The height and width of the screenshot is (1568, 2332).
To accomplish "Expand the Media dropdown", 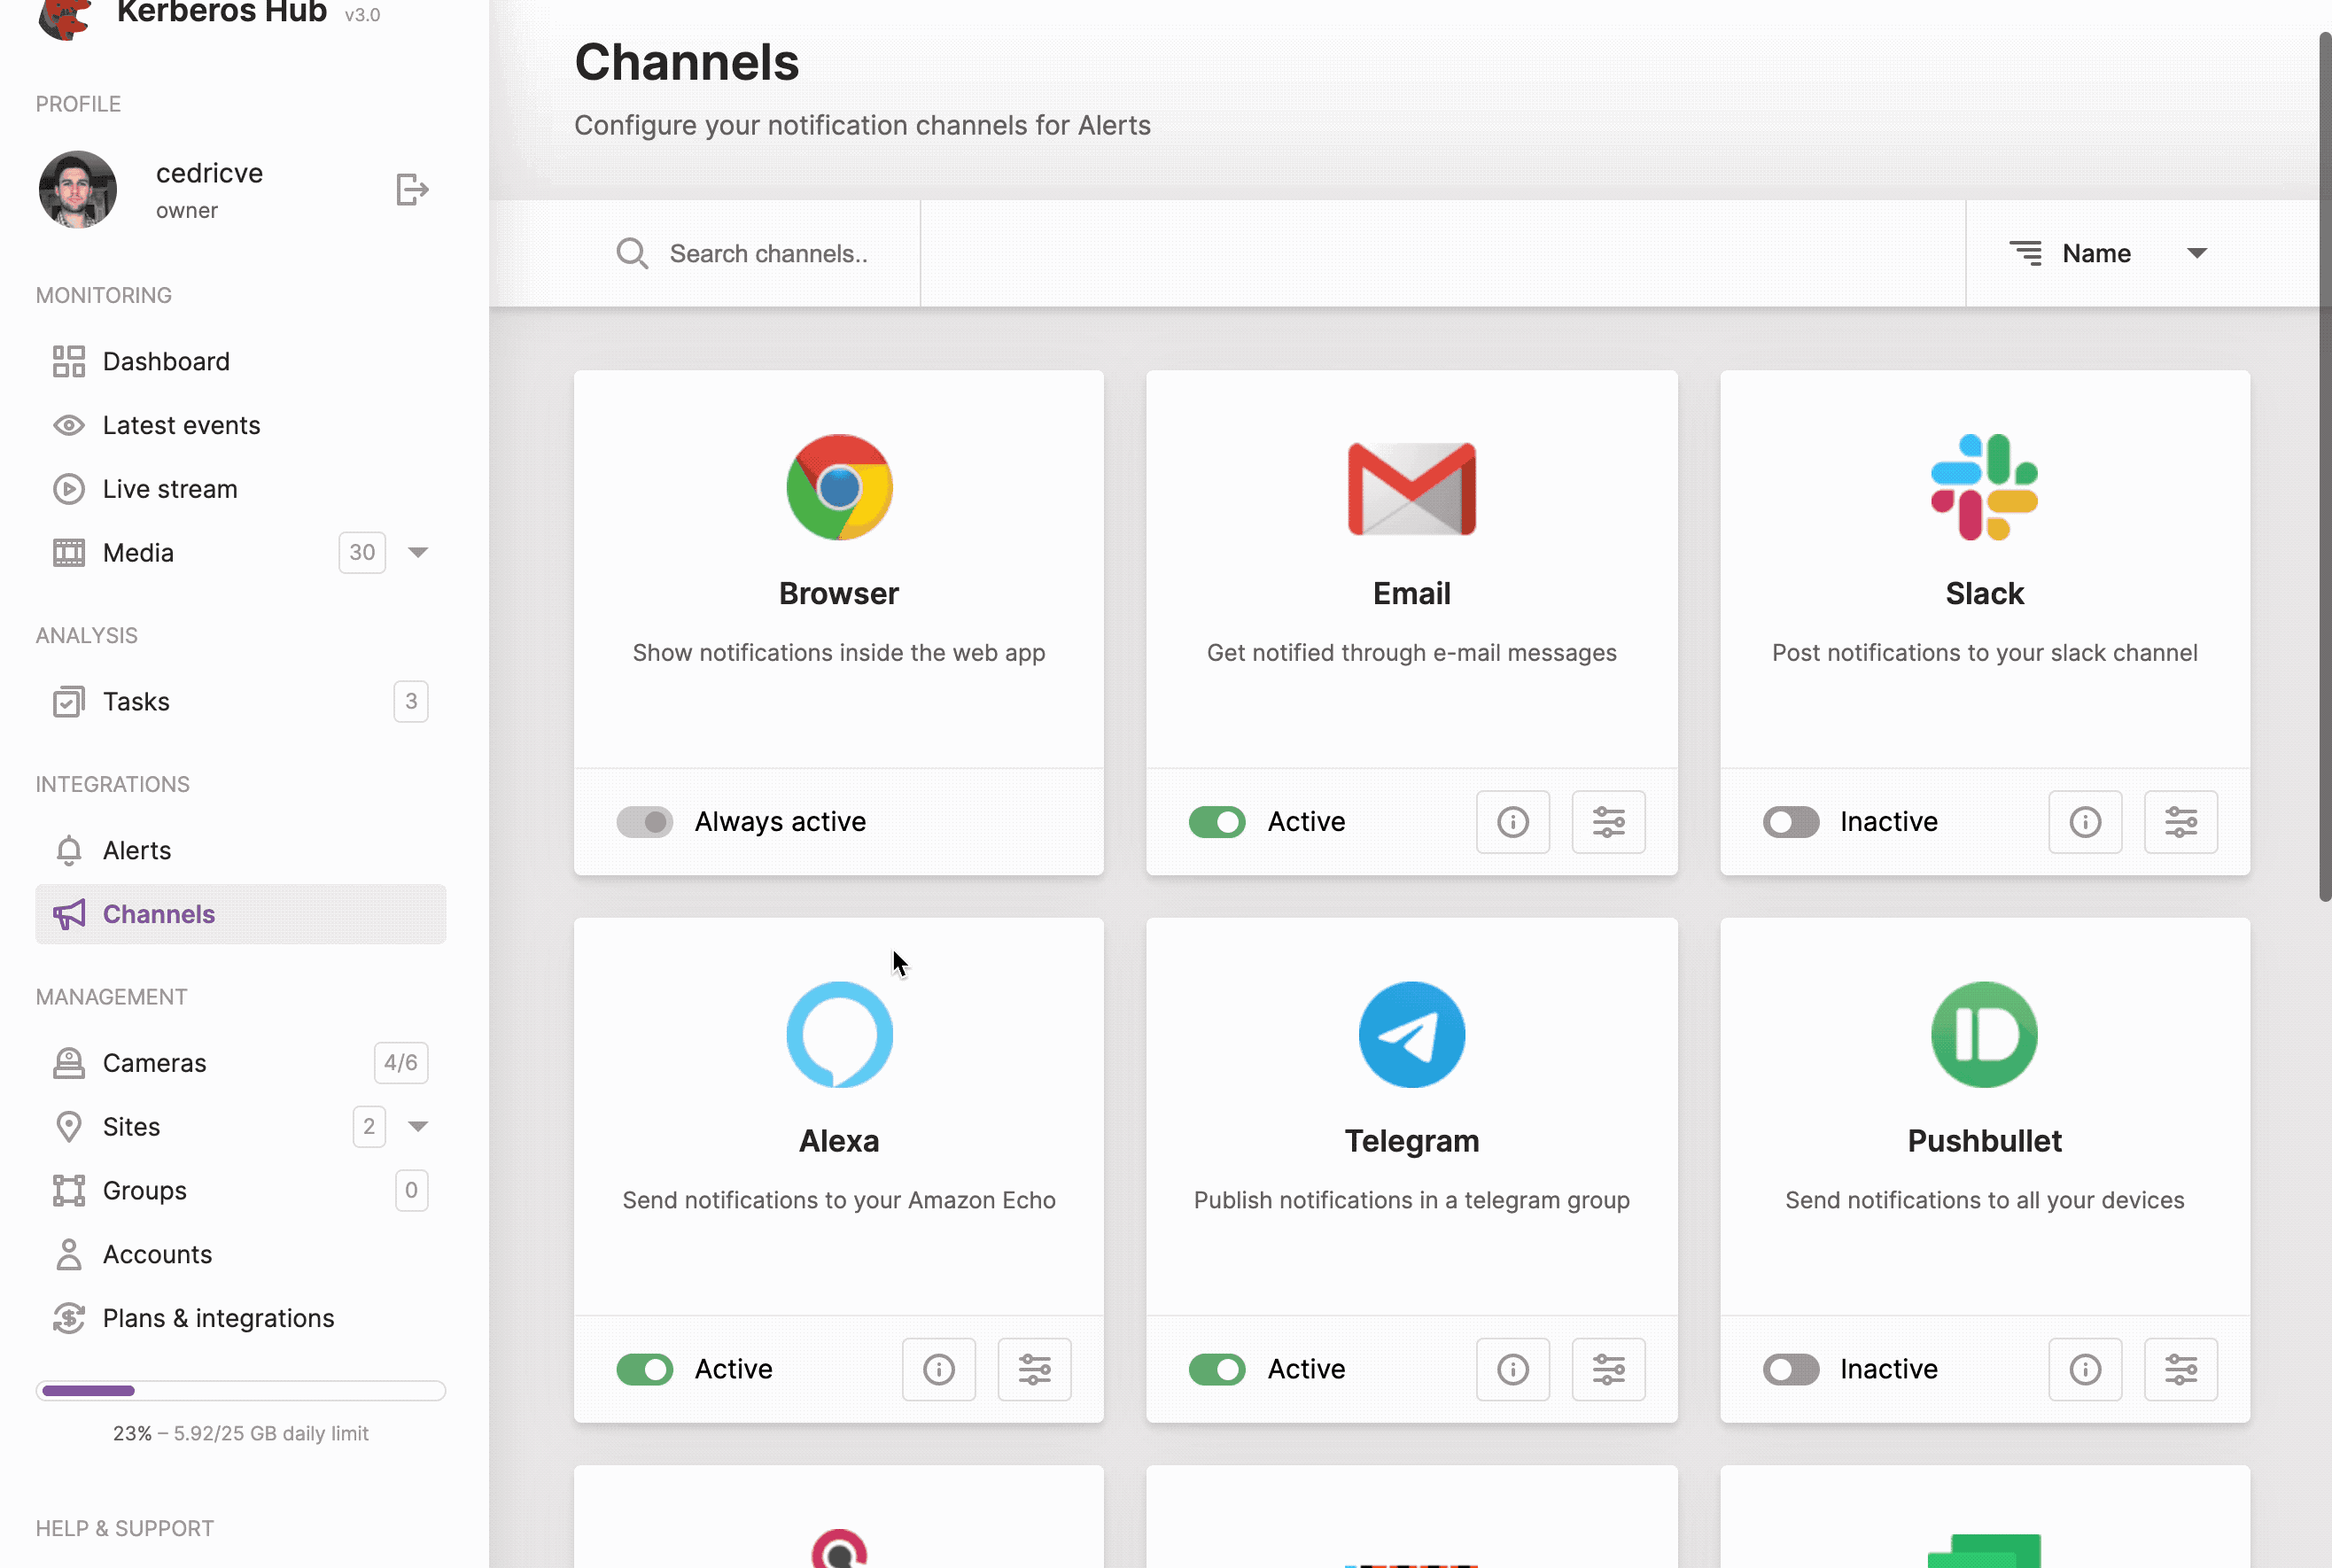I will pos(419,552).
